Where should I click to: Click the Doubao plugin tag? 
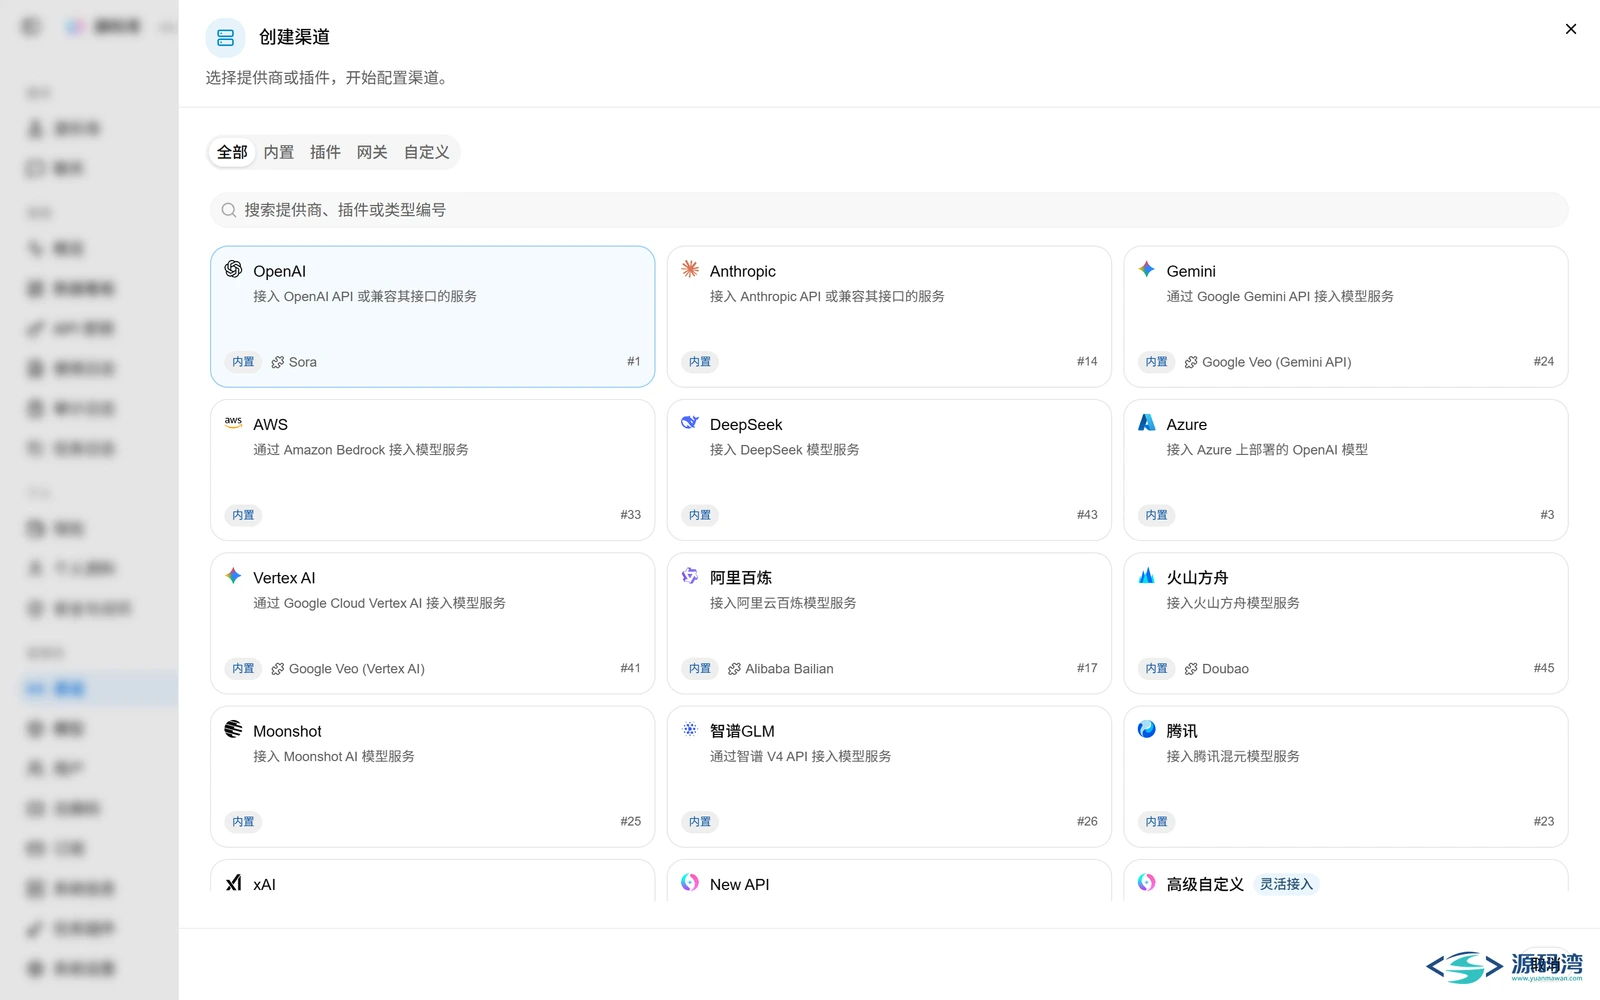pyautogui.click(x=1217, y=669)
